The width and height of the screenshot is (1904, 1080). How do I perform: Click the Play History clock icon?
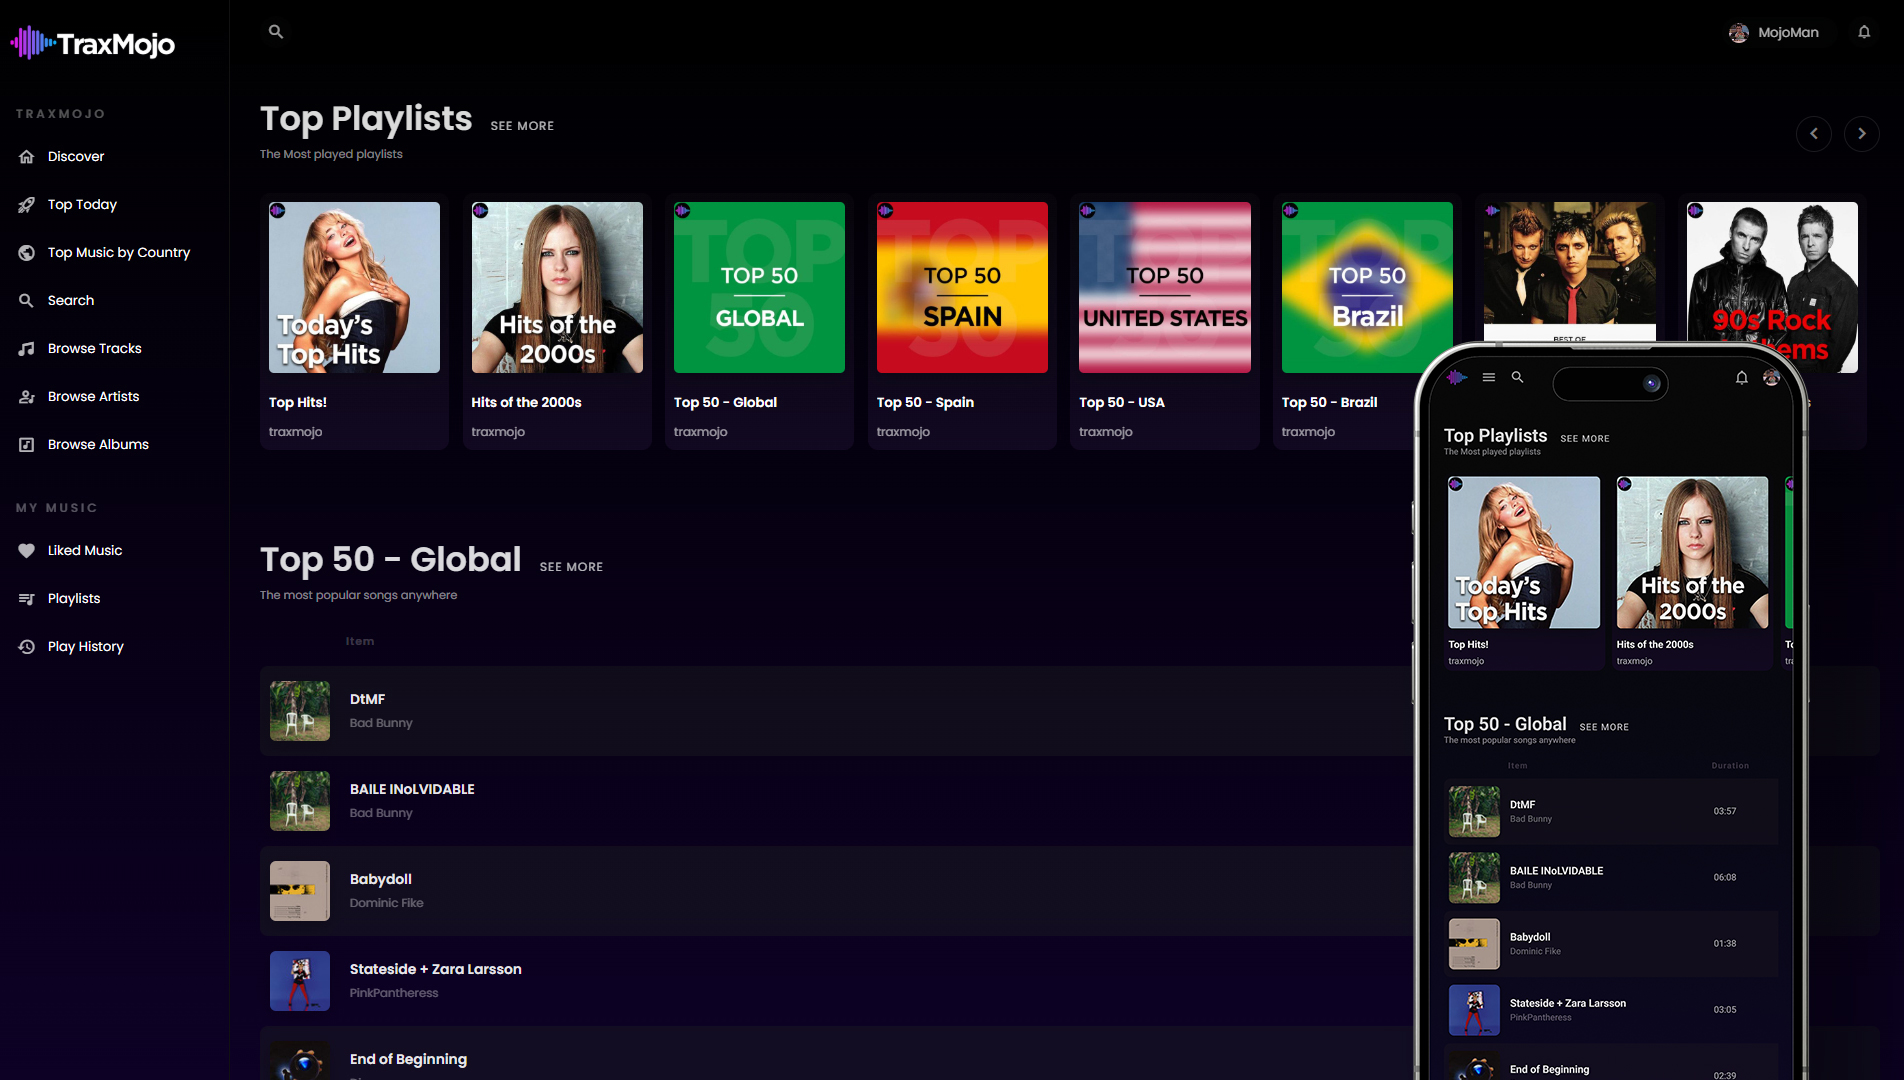coord(27,647)
